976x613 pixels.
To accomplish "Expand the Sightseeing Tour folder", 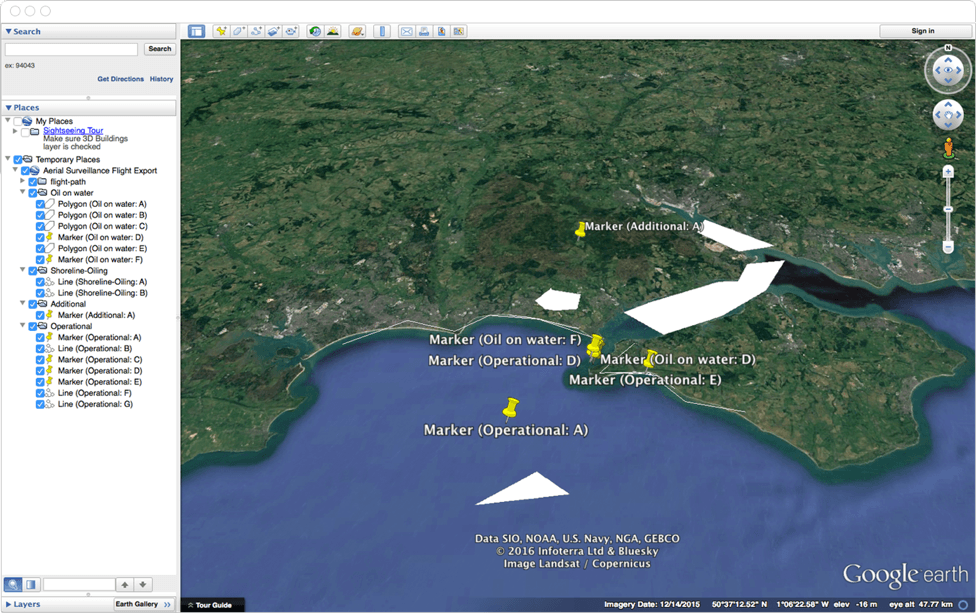I will [x=15, y=131].
